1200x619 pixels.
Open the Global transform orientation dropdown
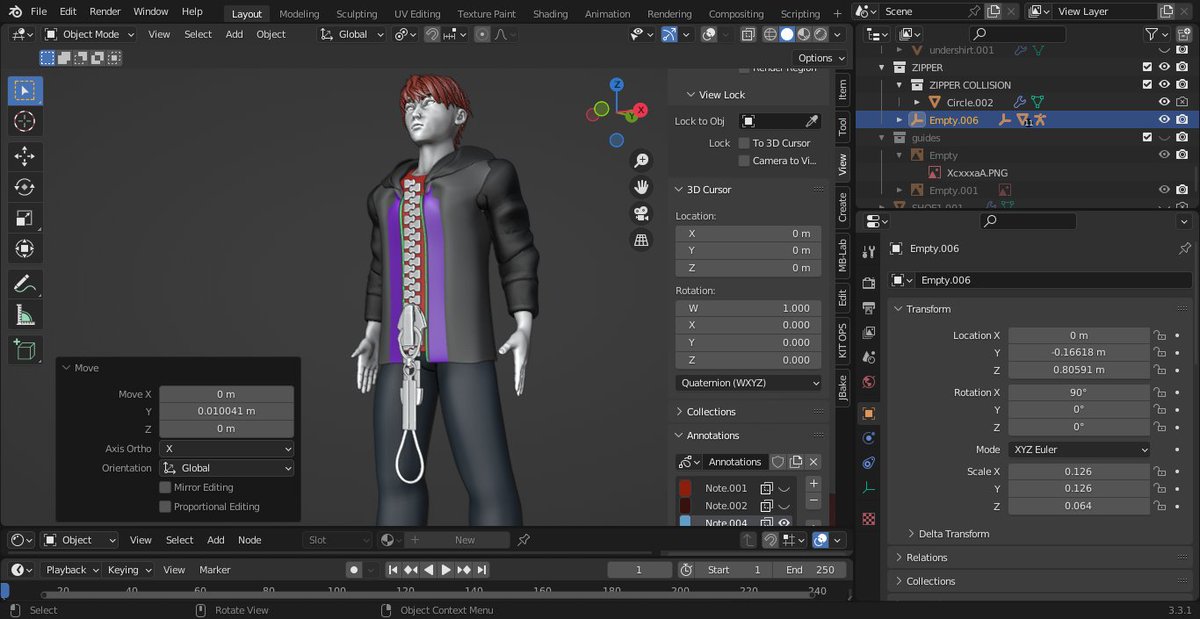point(352,34)
